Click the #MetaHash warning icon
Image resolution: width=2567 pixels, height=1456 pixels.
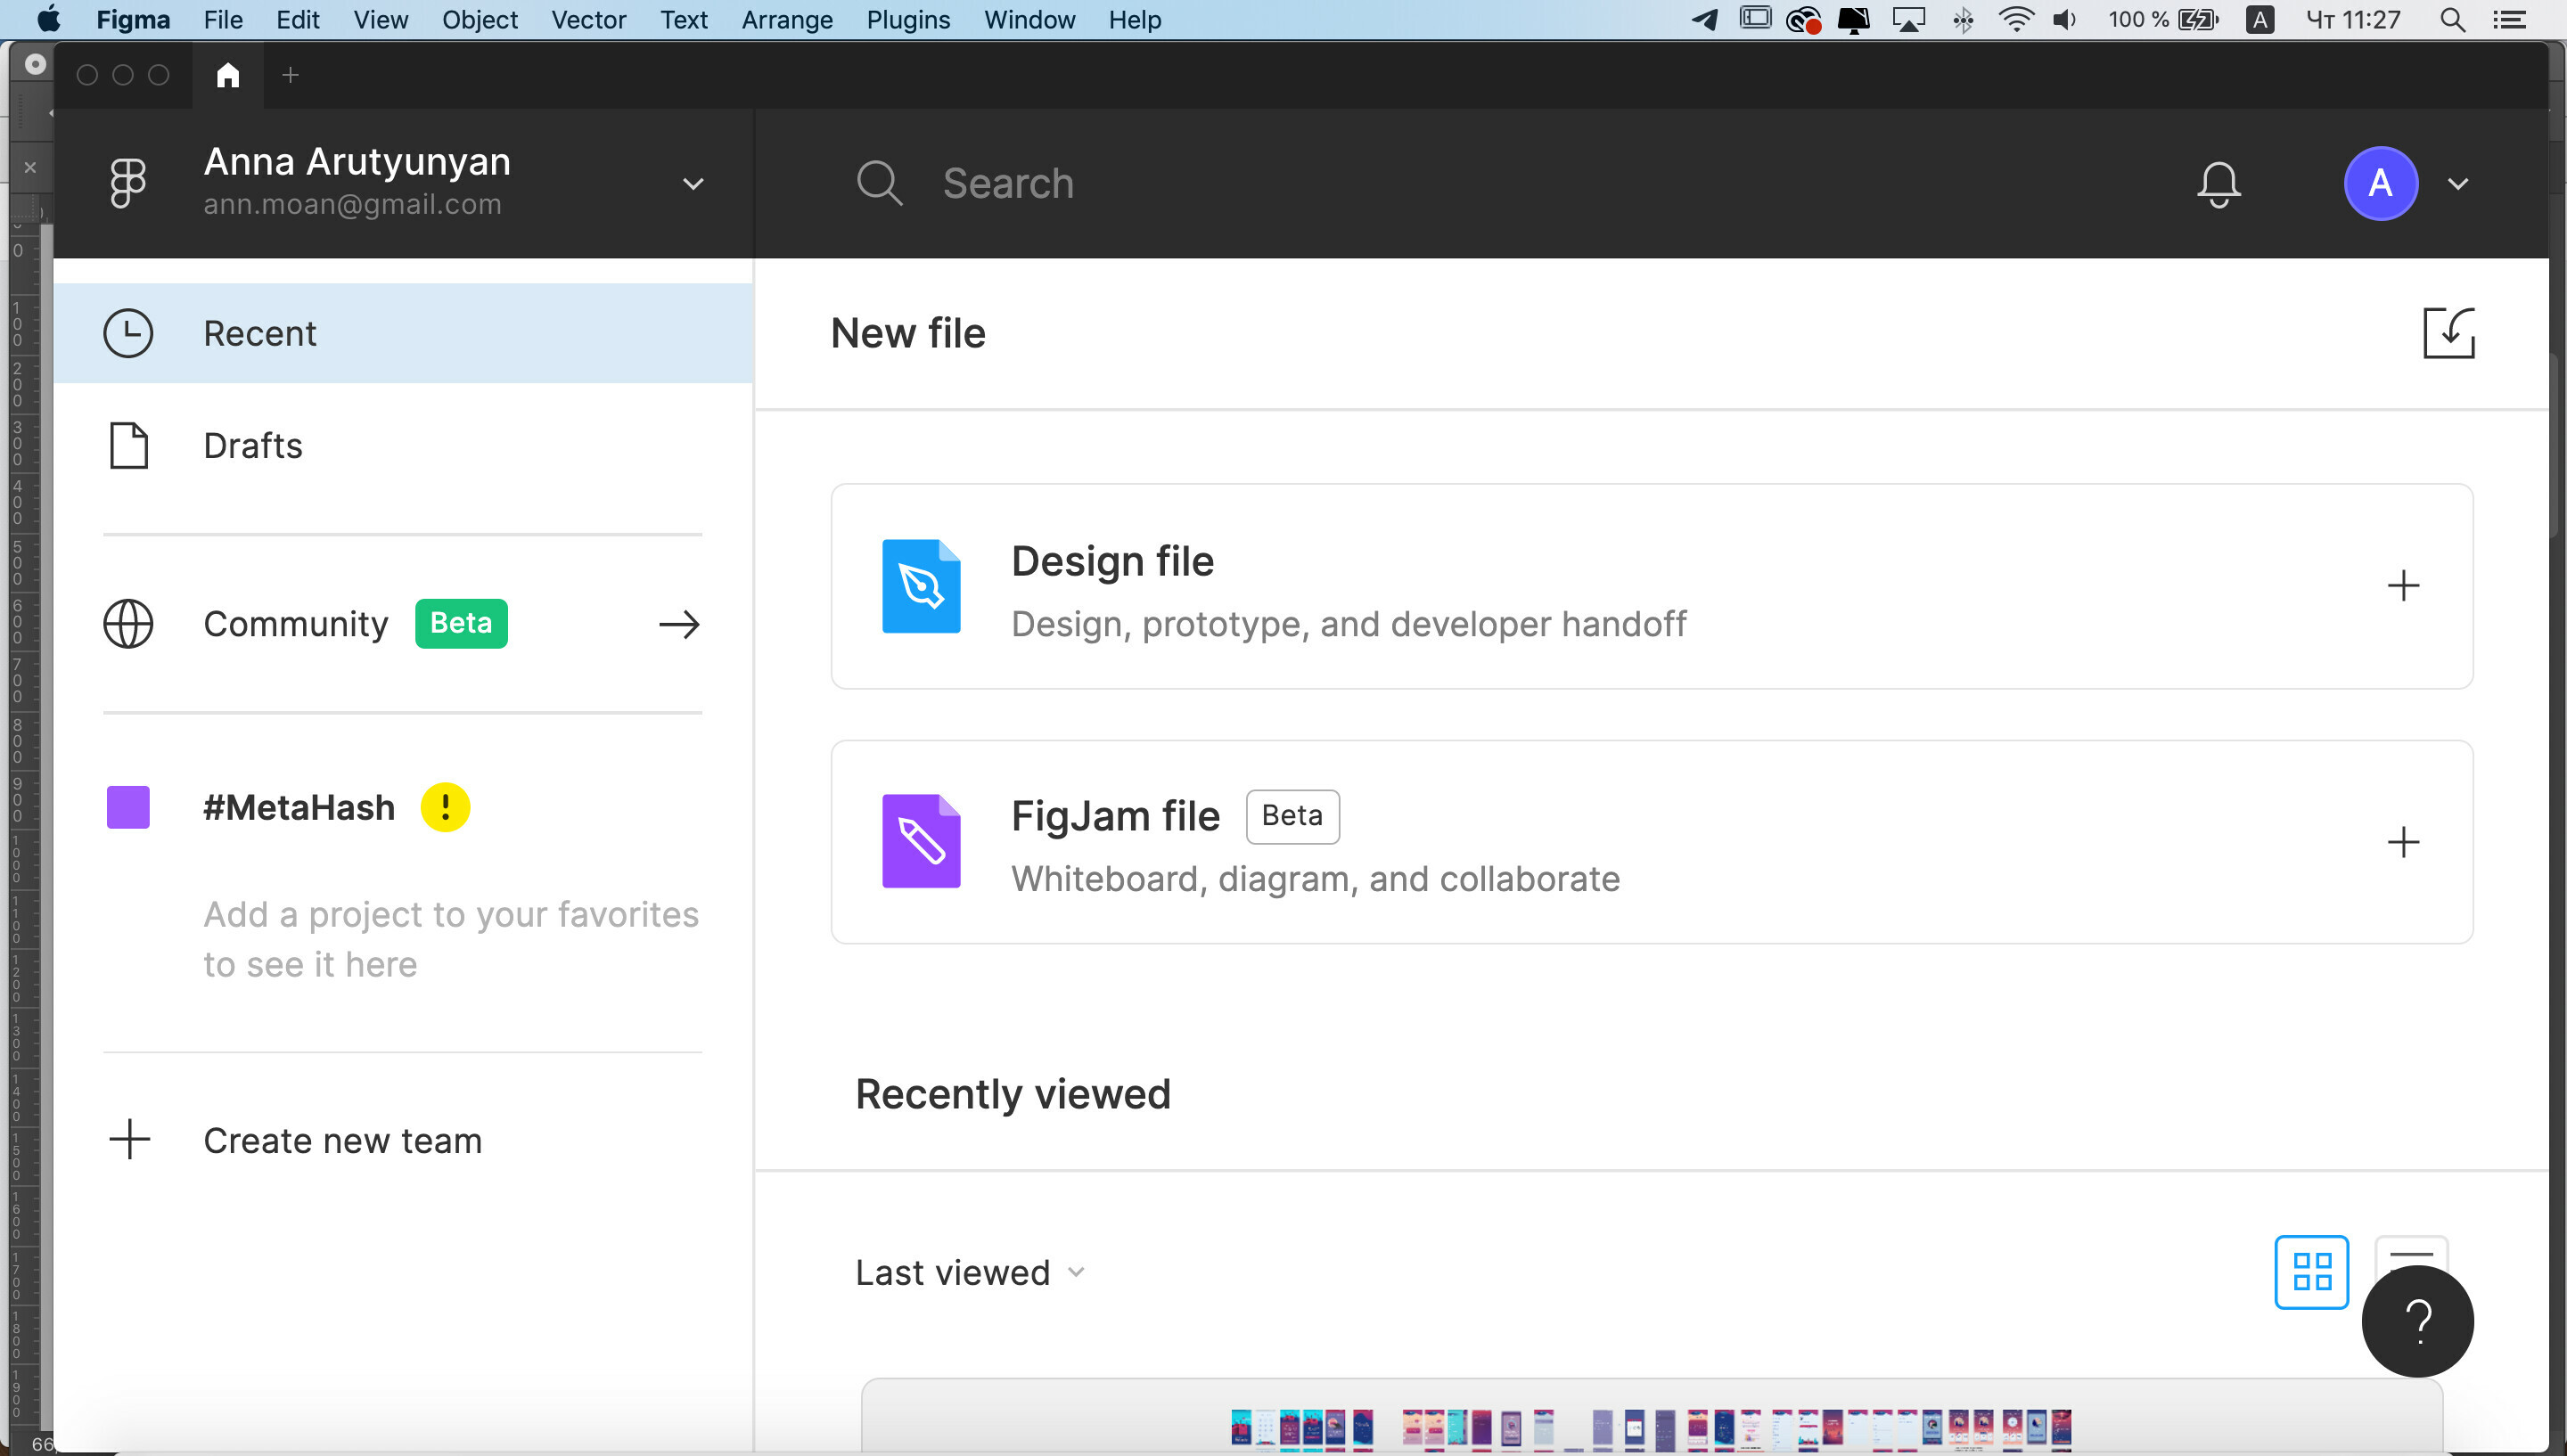click(x=446, y=807)
